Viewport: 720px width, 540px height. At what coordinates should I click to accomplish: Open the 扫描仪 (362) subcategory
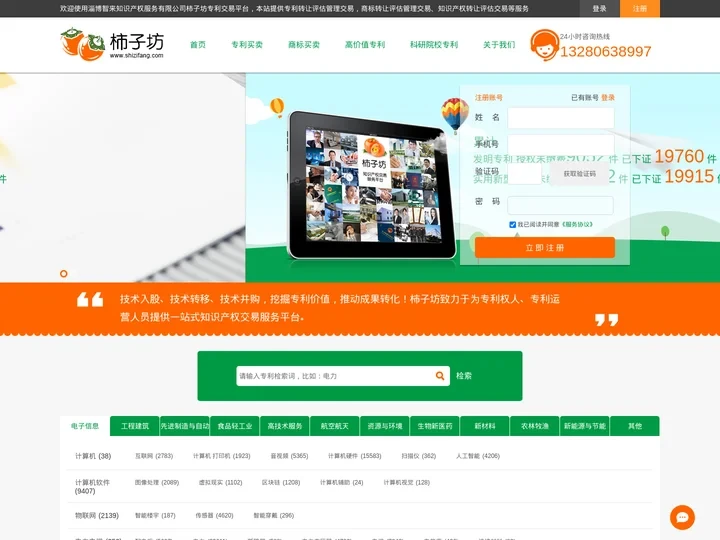419,456
